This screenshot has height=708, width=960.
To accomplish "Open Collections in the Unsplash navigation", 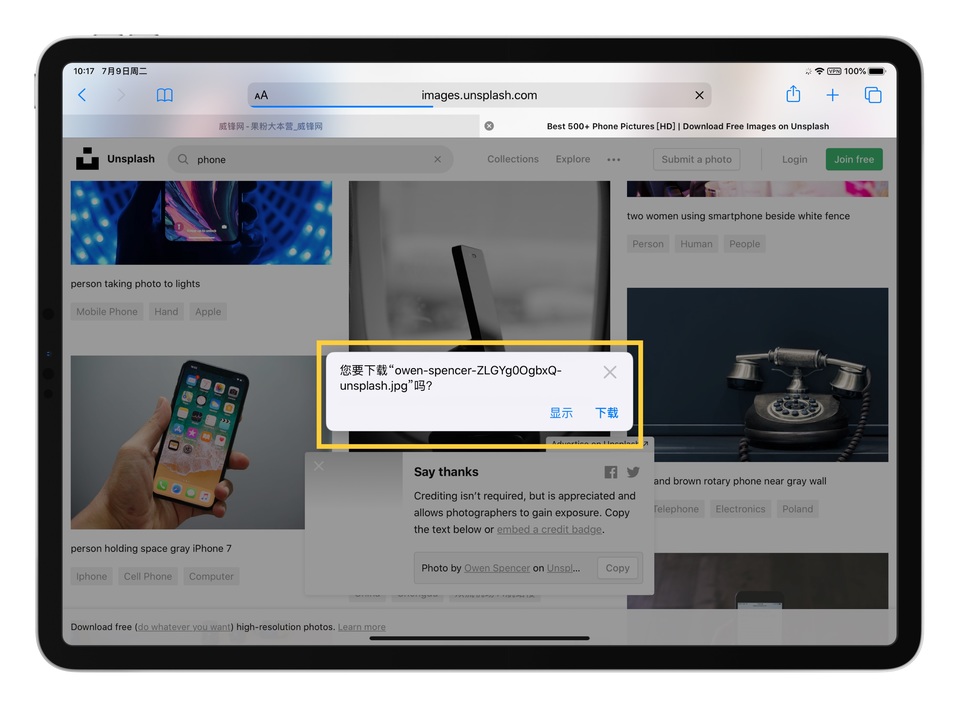I will coord(512,159).
